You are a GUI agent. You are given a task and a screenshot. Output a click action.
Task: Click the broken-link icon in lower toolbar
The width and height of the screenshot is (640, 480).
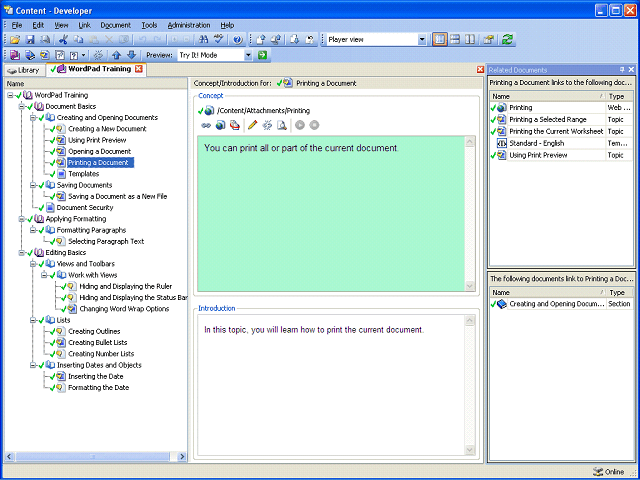98,55
